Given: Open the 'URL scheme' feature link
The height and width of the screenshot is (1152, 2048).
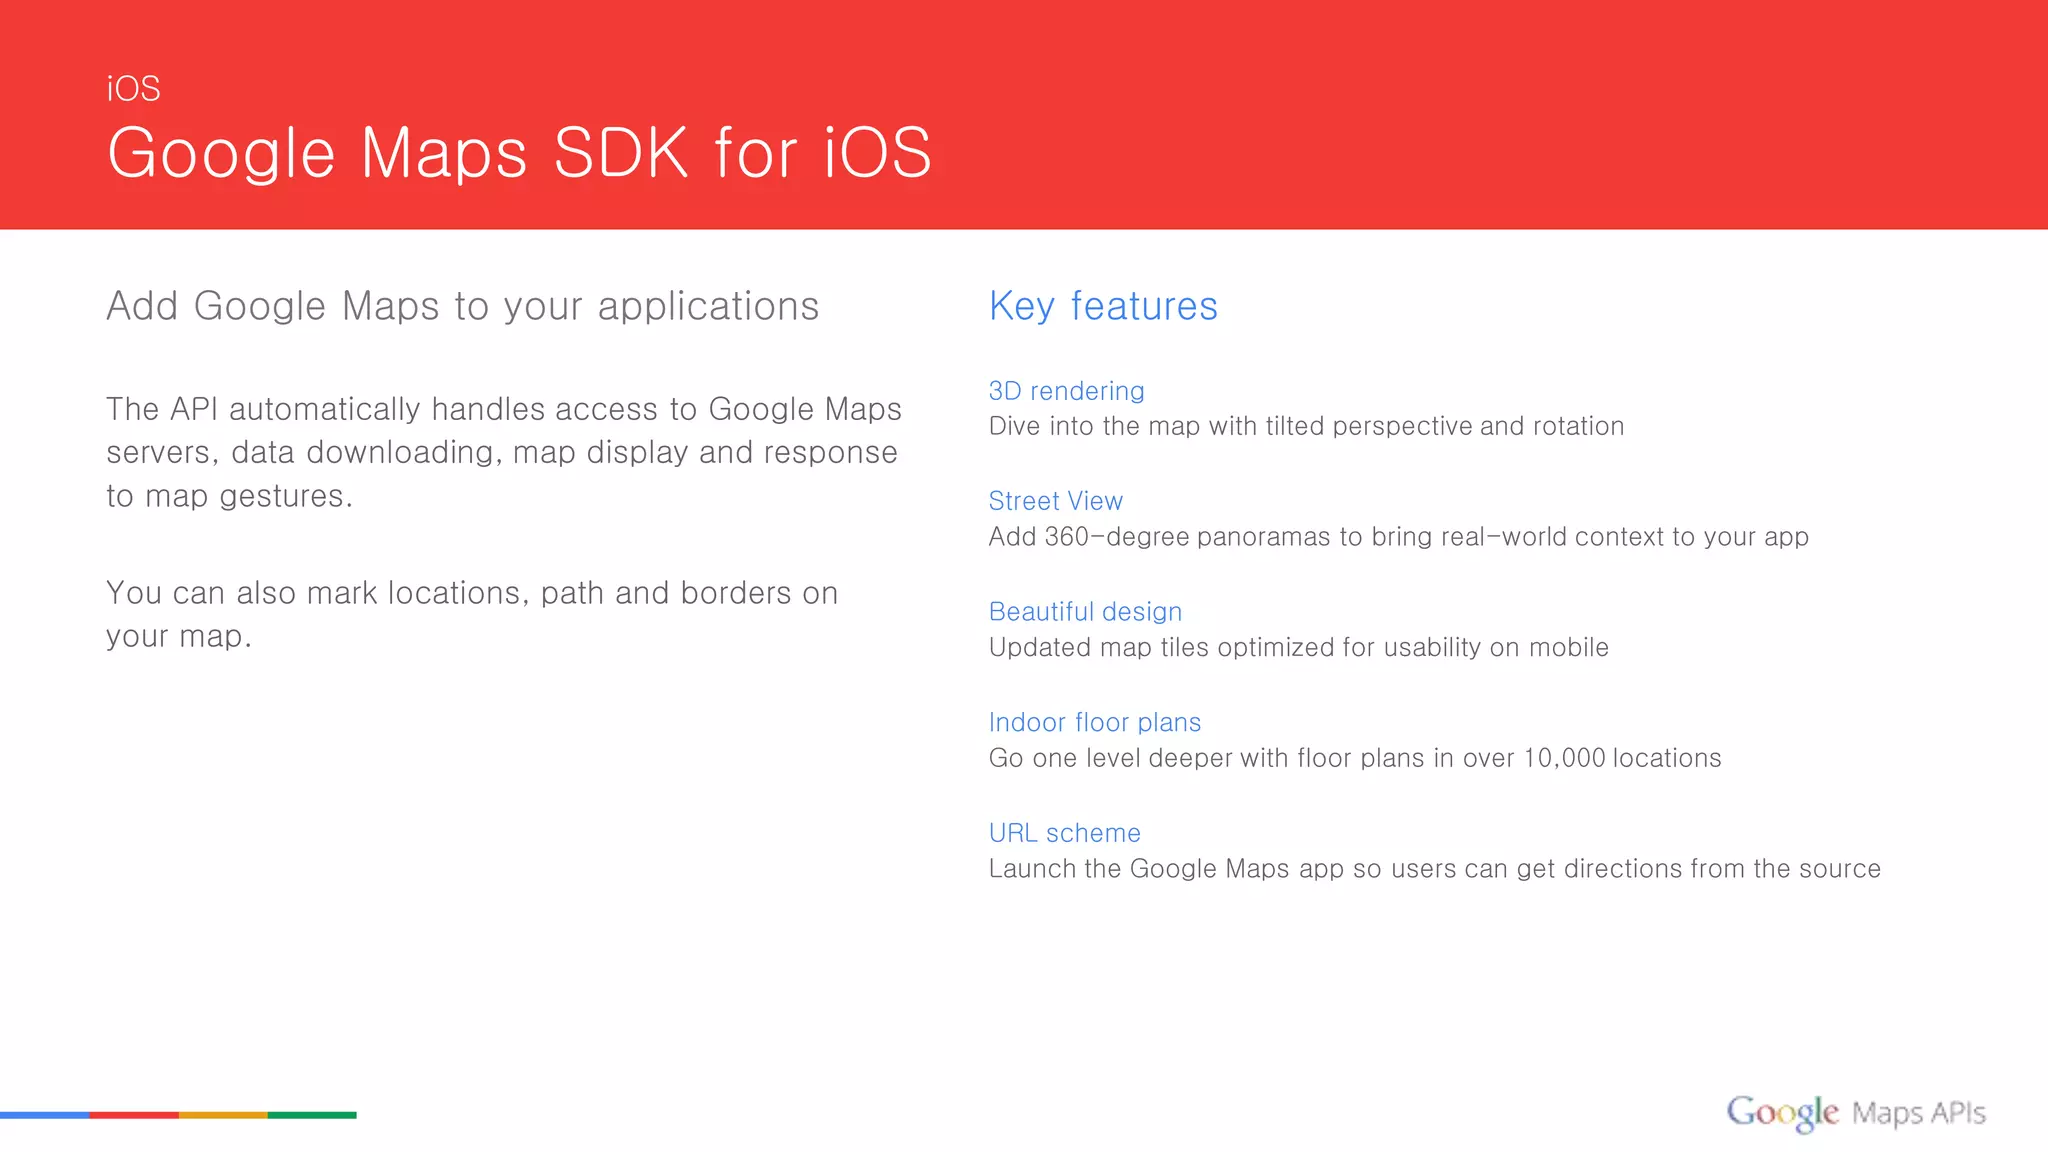Looking at the screenshot, I should (1064, 833).
